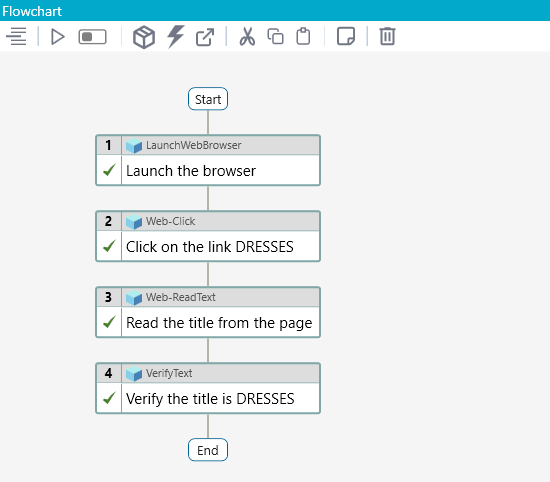The width and height of the screenshot is (550, 482).
Task: Toggle the switch next to the play button
Action: [x=92, y=37]
